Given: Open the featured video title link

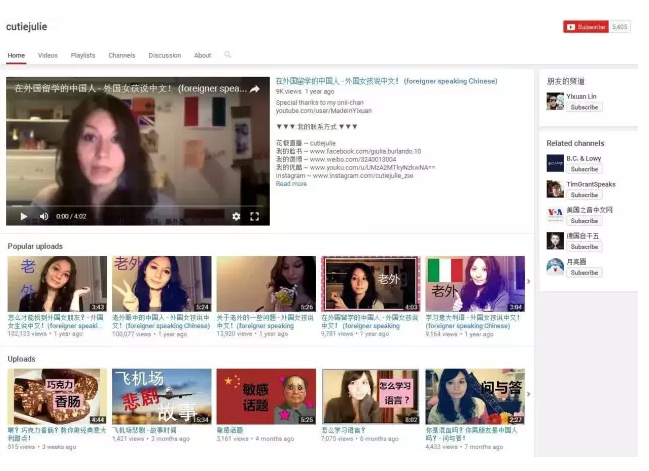Looking at the screenshot, I should 386,80.
